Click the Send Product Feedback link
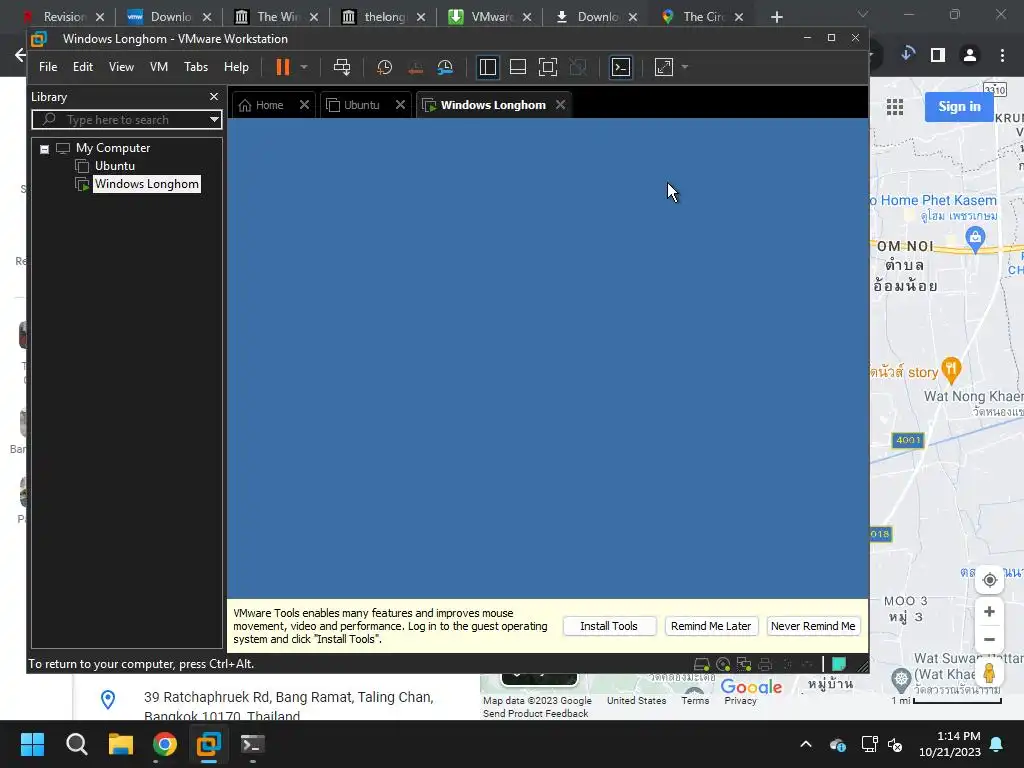Image resolution: width=1024 pixels, height=768 pixels. pos(536,713)
